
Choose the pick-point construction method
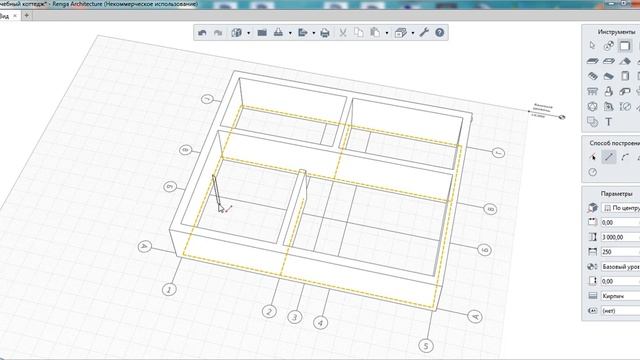(593, 157)
